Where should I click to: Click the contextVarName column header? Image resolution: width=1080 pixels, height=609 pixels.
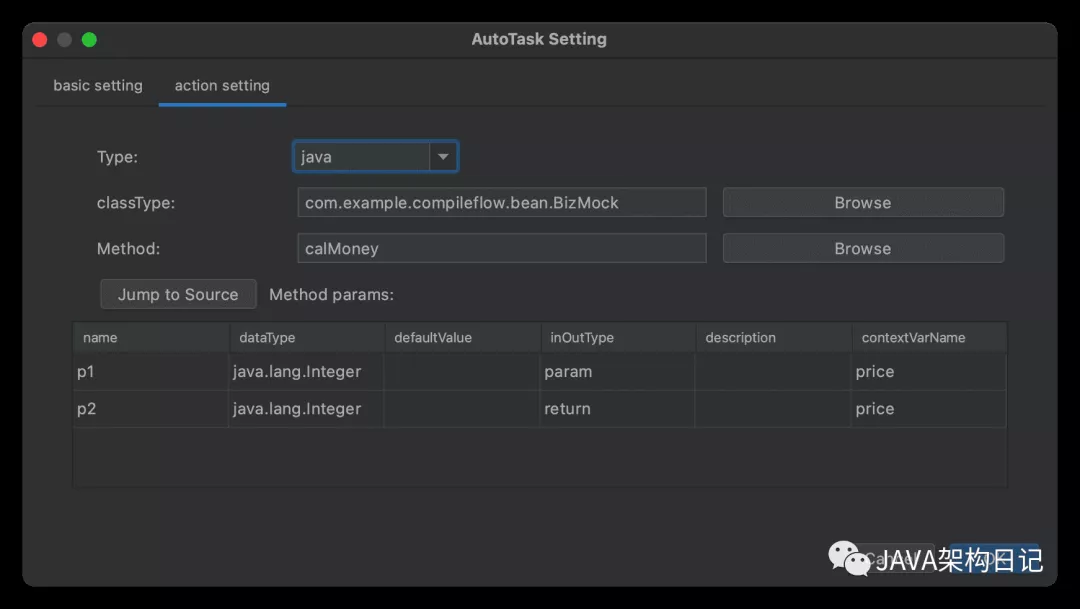coord(928,338)
